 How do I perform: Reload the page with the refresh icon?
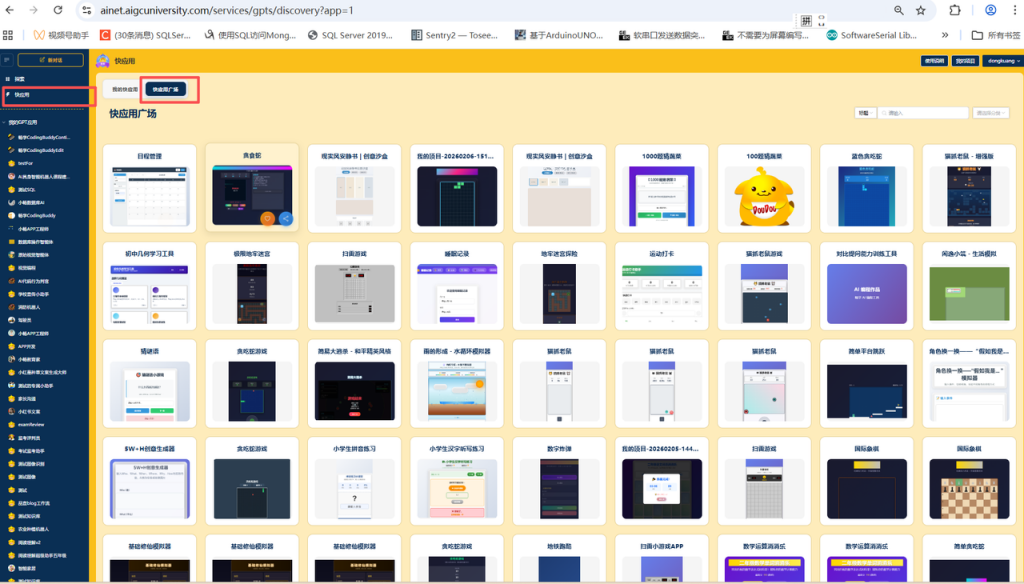[x=58, y=10]
